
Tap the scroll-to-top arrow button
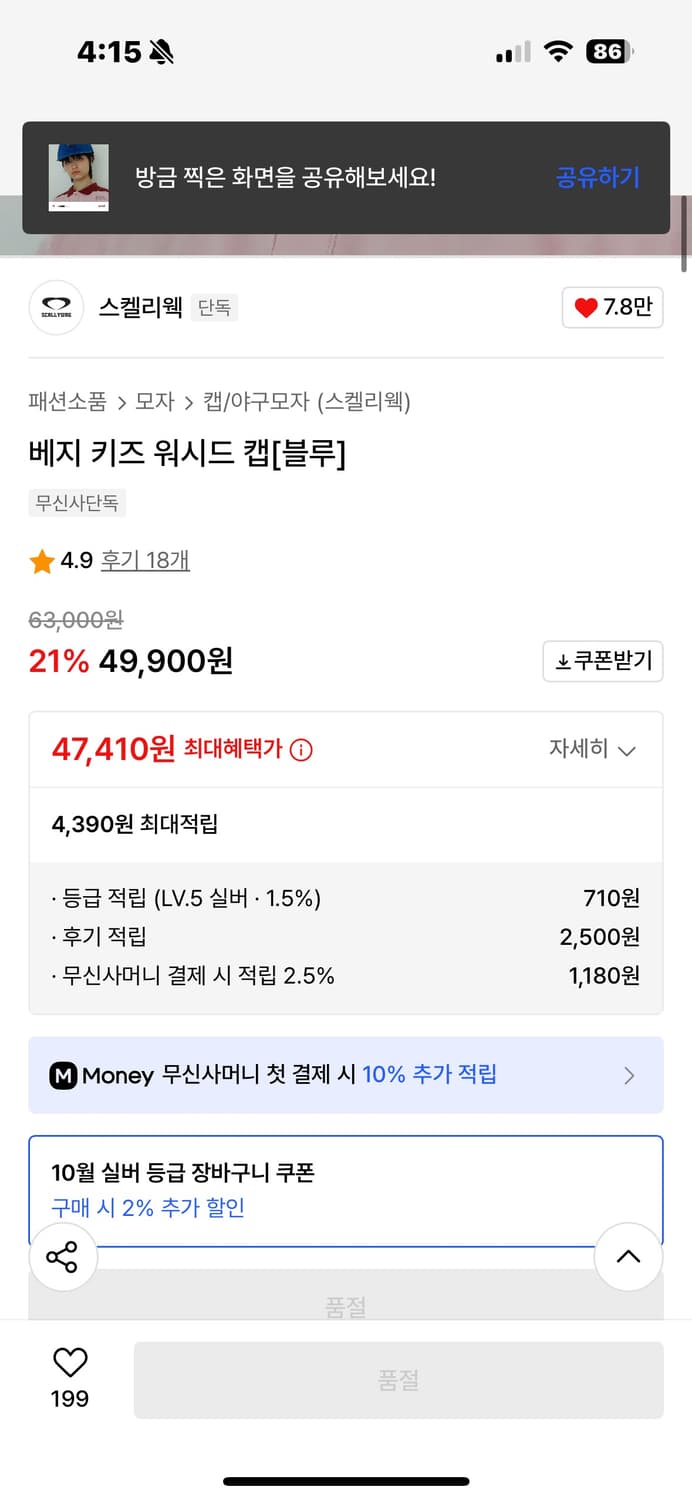(628, 1257)
